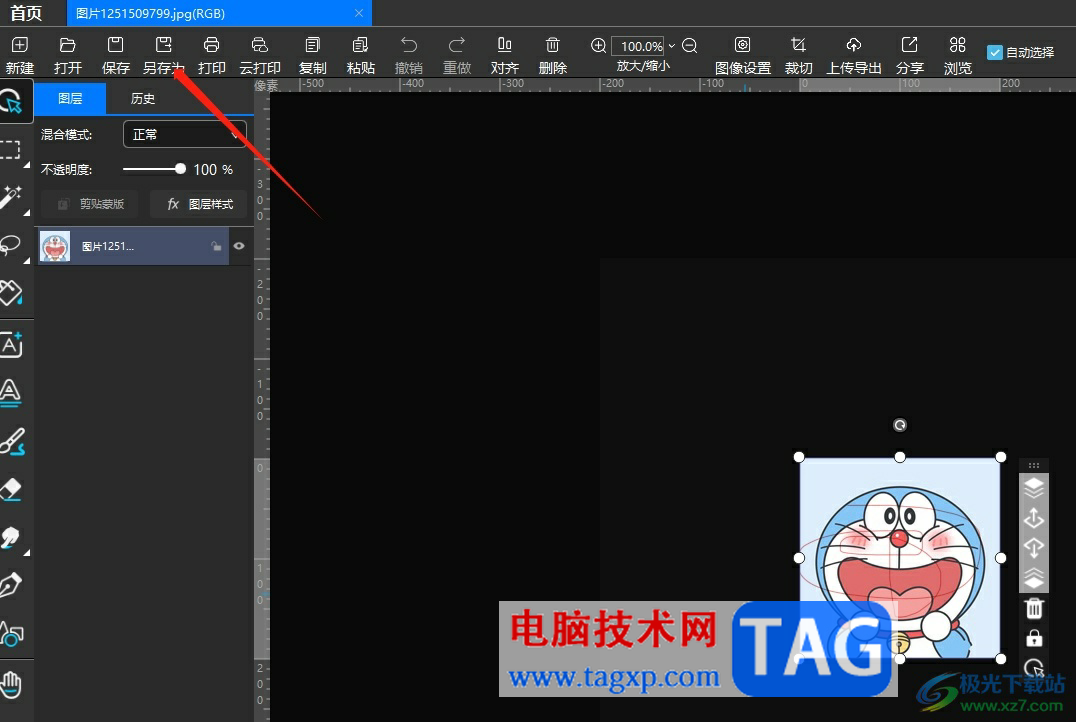Screen dimensions: 1076x722
Task: Click the 100.0% zoom input field
Action: point(638,46)
